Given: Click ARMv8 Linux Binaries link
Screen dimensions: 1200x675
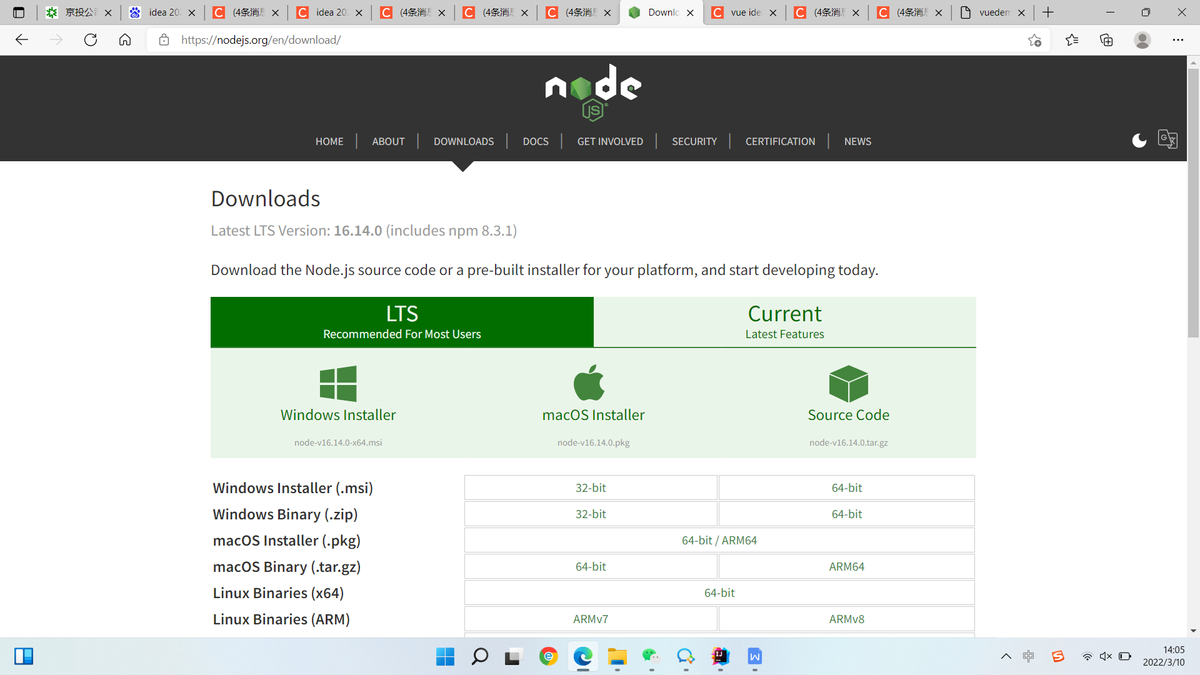Looking at the screenshot, I should (847, 619).
